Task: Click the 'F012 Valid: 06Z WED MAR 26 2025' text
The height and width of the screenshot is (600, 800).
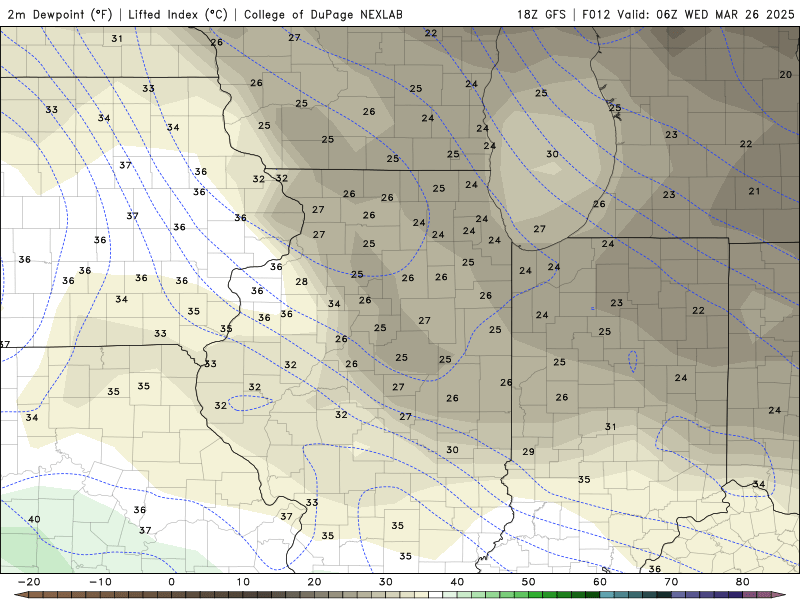Action: [x=688, y=14]
